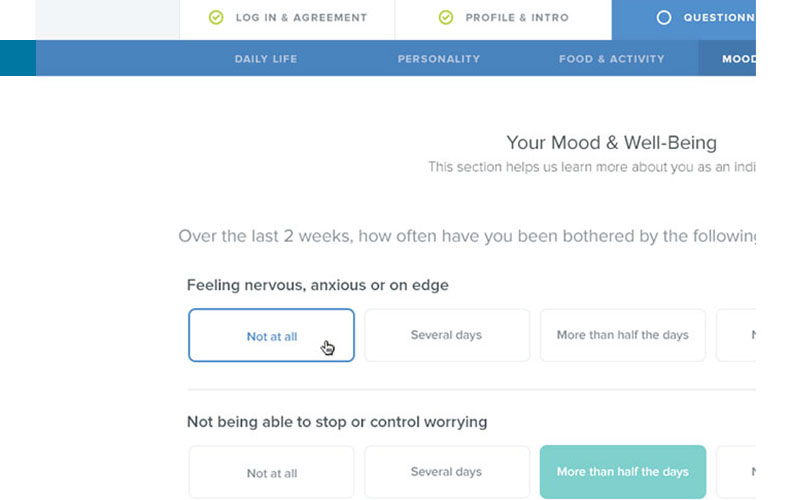Click the dark teal block at left of section bar
The image size is (800, 500).
coord(18,58)
